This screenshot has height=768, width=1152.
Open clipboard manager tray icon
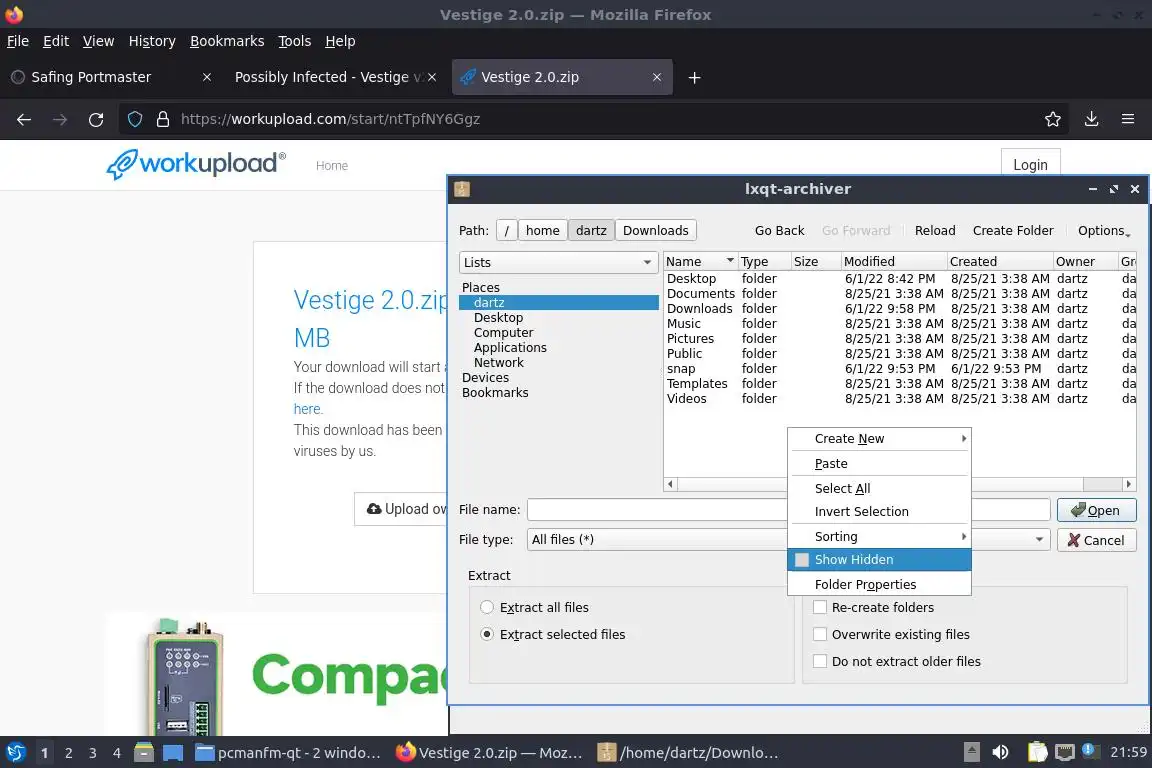click(1037, 752)
